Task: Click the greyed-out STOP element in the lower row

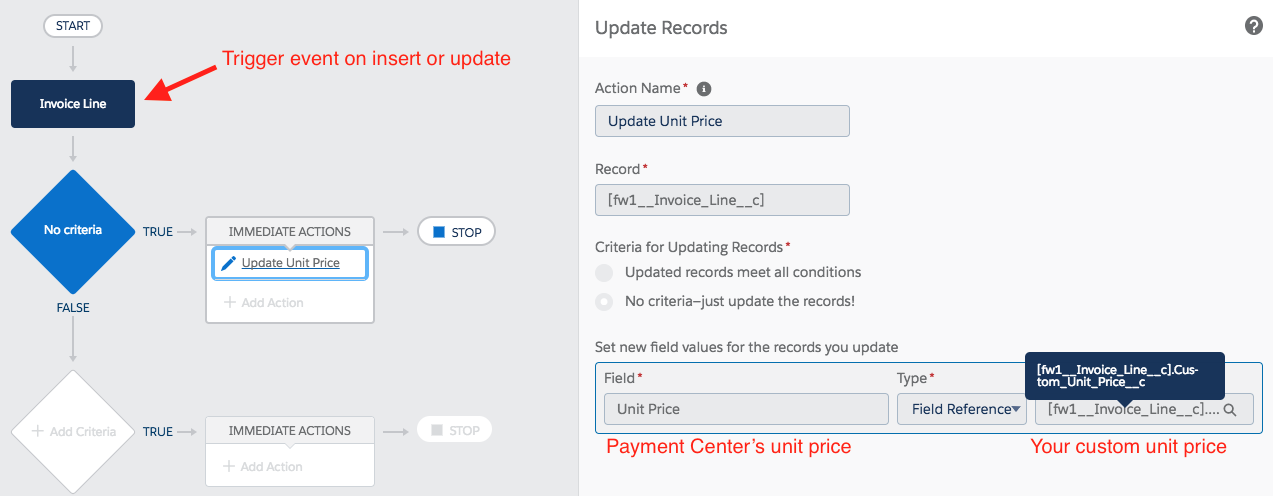Action: click(x=454, y=431)
